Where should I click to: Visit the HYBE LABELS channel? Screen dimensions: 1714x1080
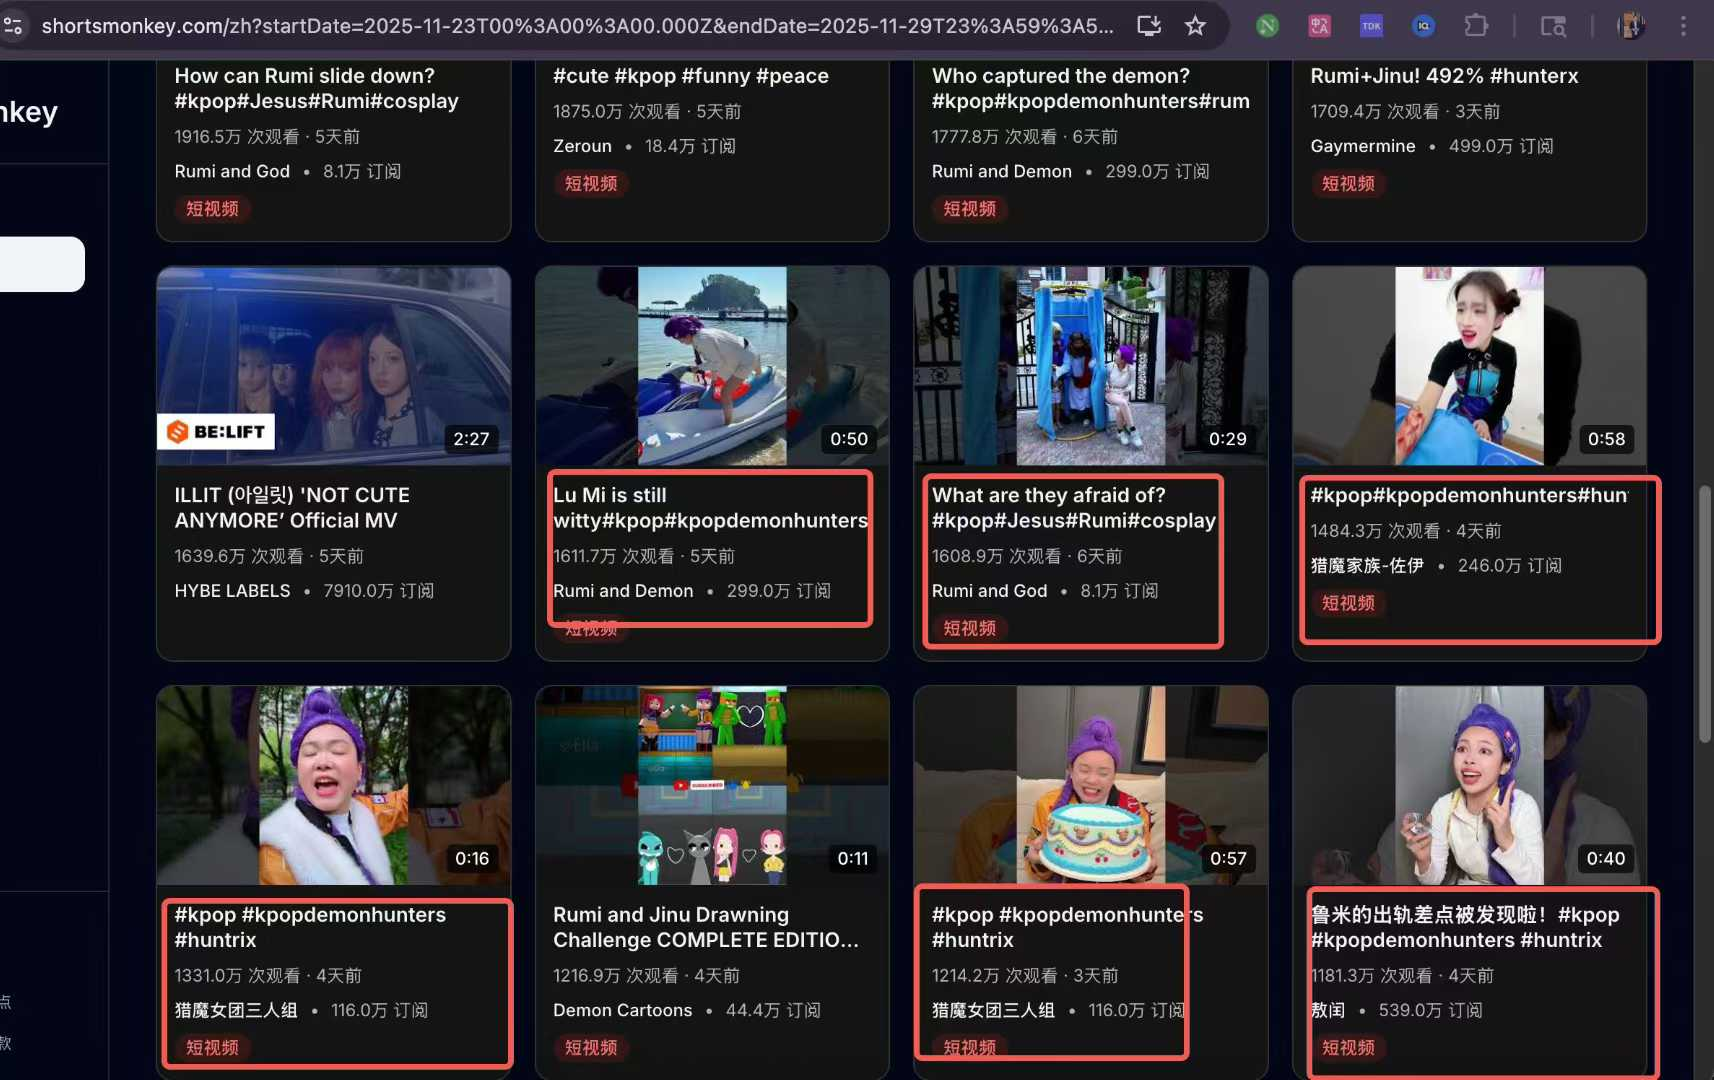(x=232, y=591)
